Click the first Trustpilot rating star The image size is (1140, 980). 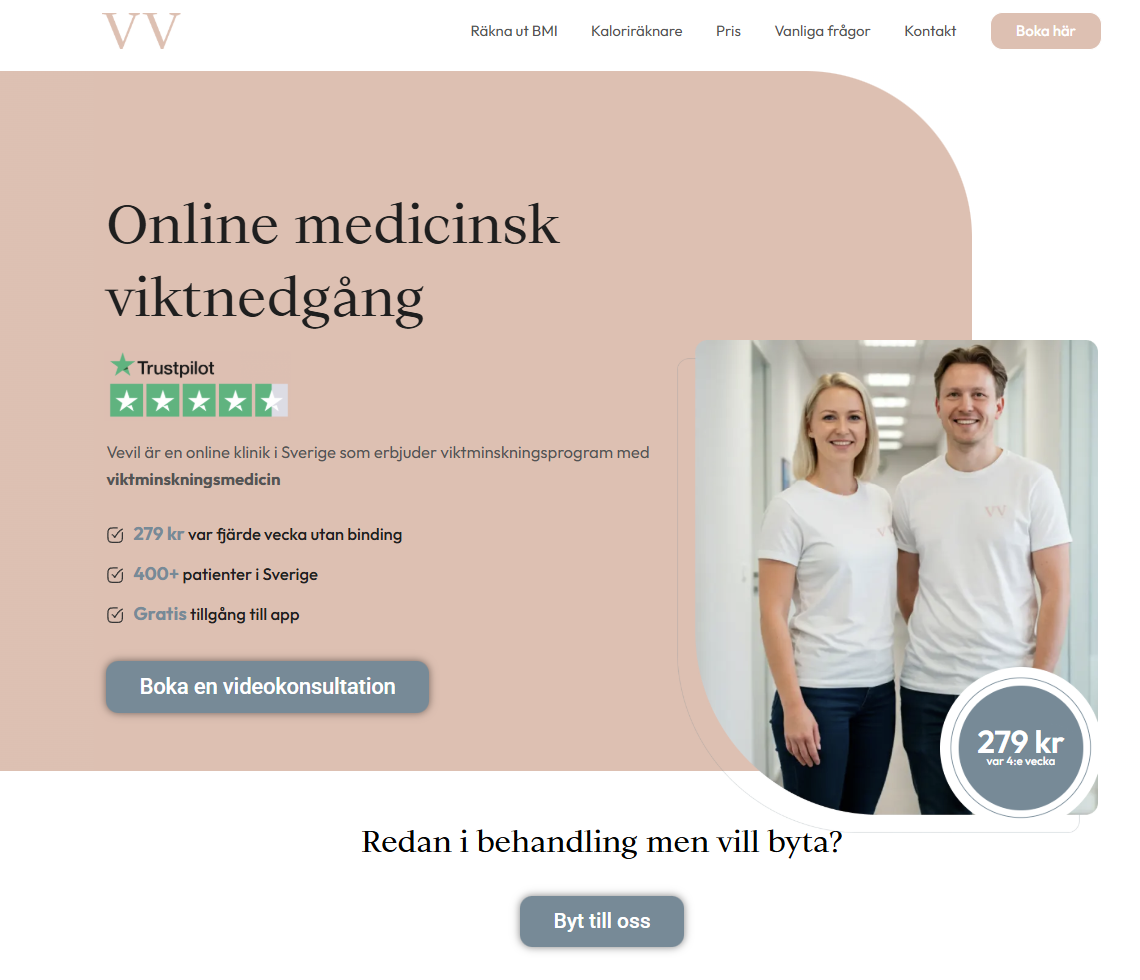[x=127, y=401]
